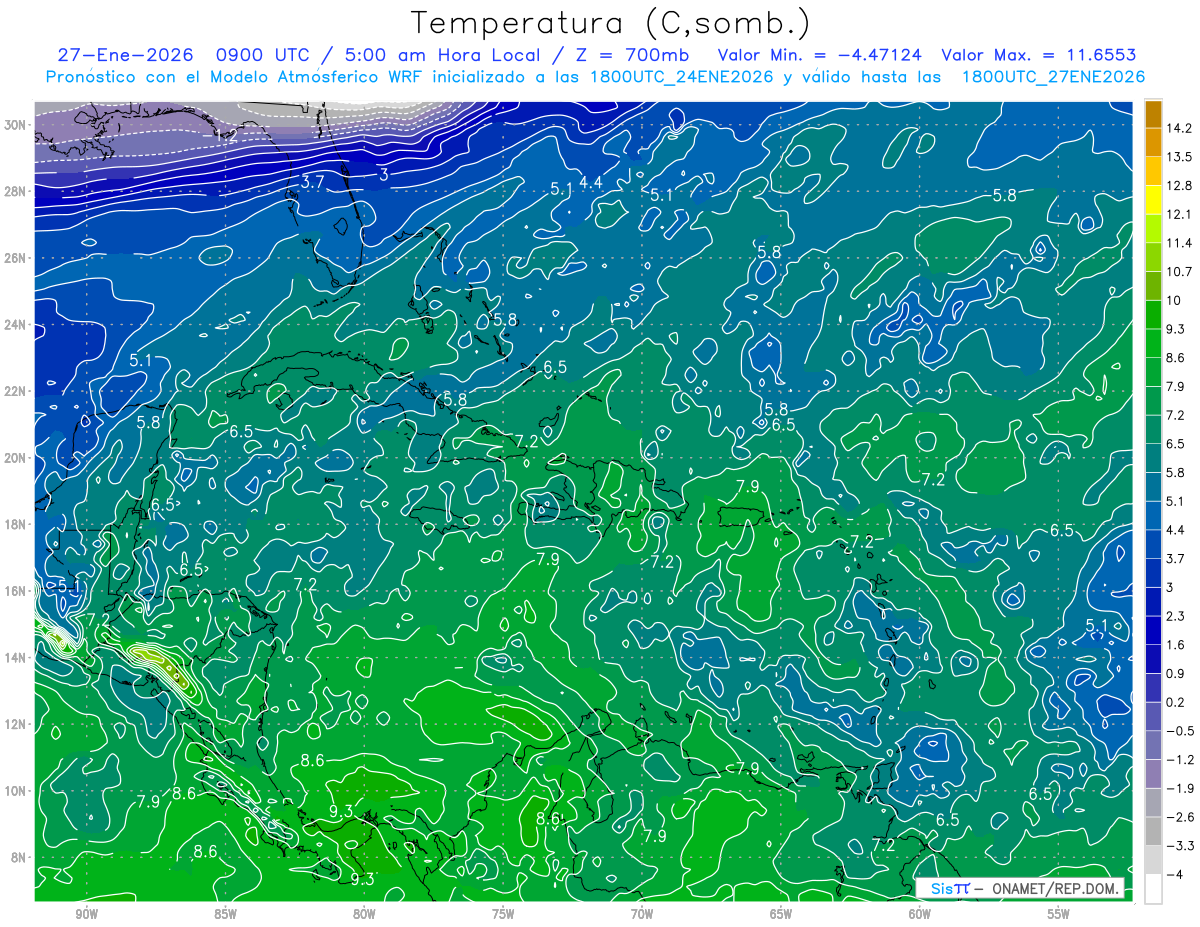This screenshot has width=1200, height=927.
Task: Click the "30N" latitude axis label
Action: coord(16,124)
